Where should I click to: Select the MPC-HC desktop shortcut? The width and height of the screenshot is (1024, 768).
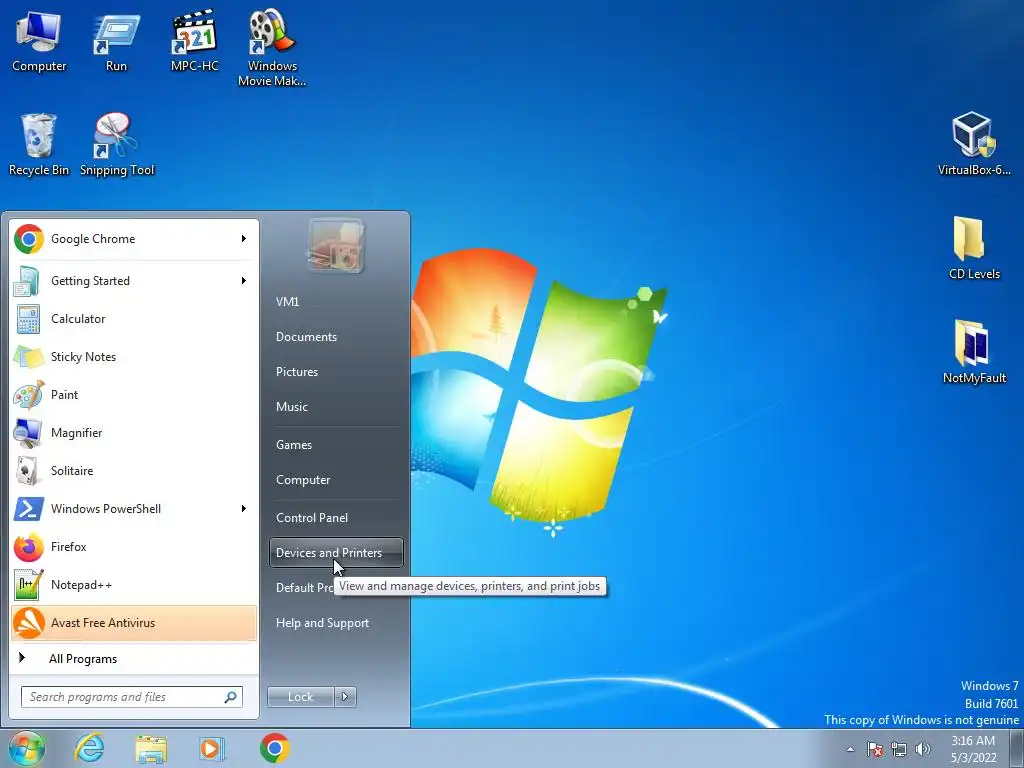pyautogui.click(x=194, y=42)
